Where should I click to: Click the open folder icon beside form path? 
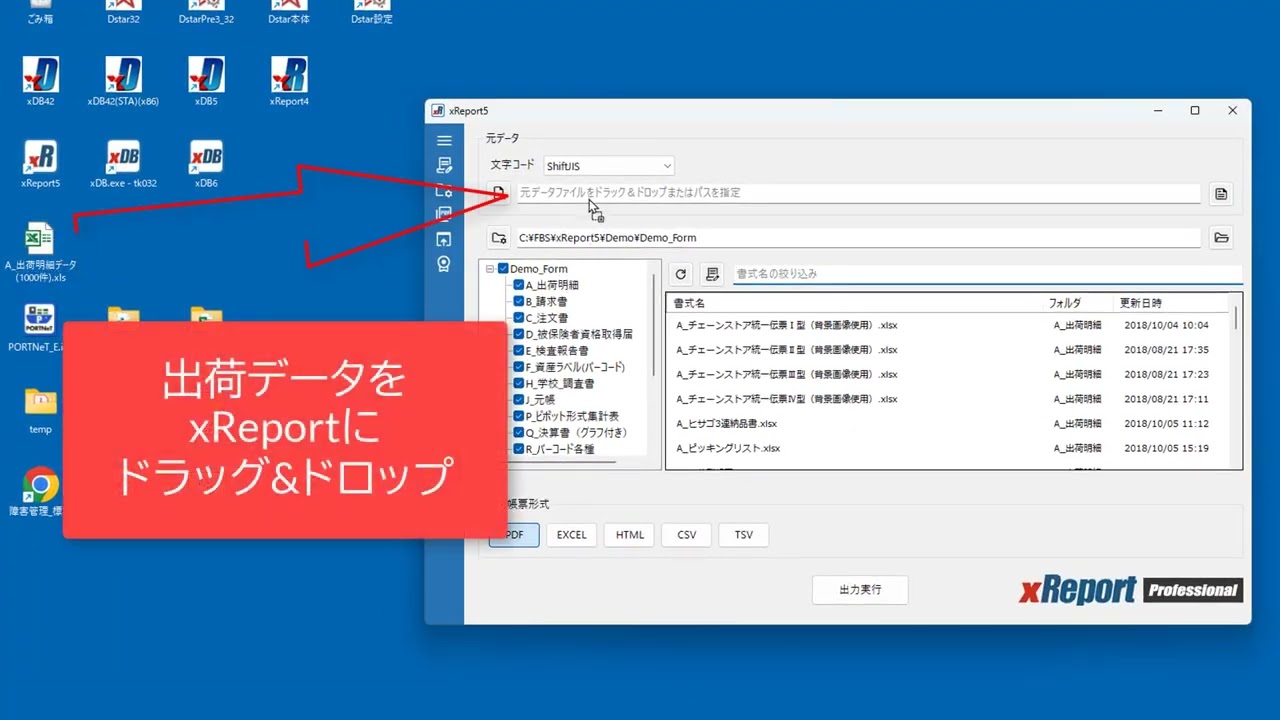pyautogui.click(x=1221, y=238)
